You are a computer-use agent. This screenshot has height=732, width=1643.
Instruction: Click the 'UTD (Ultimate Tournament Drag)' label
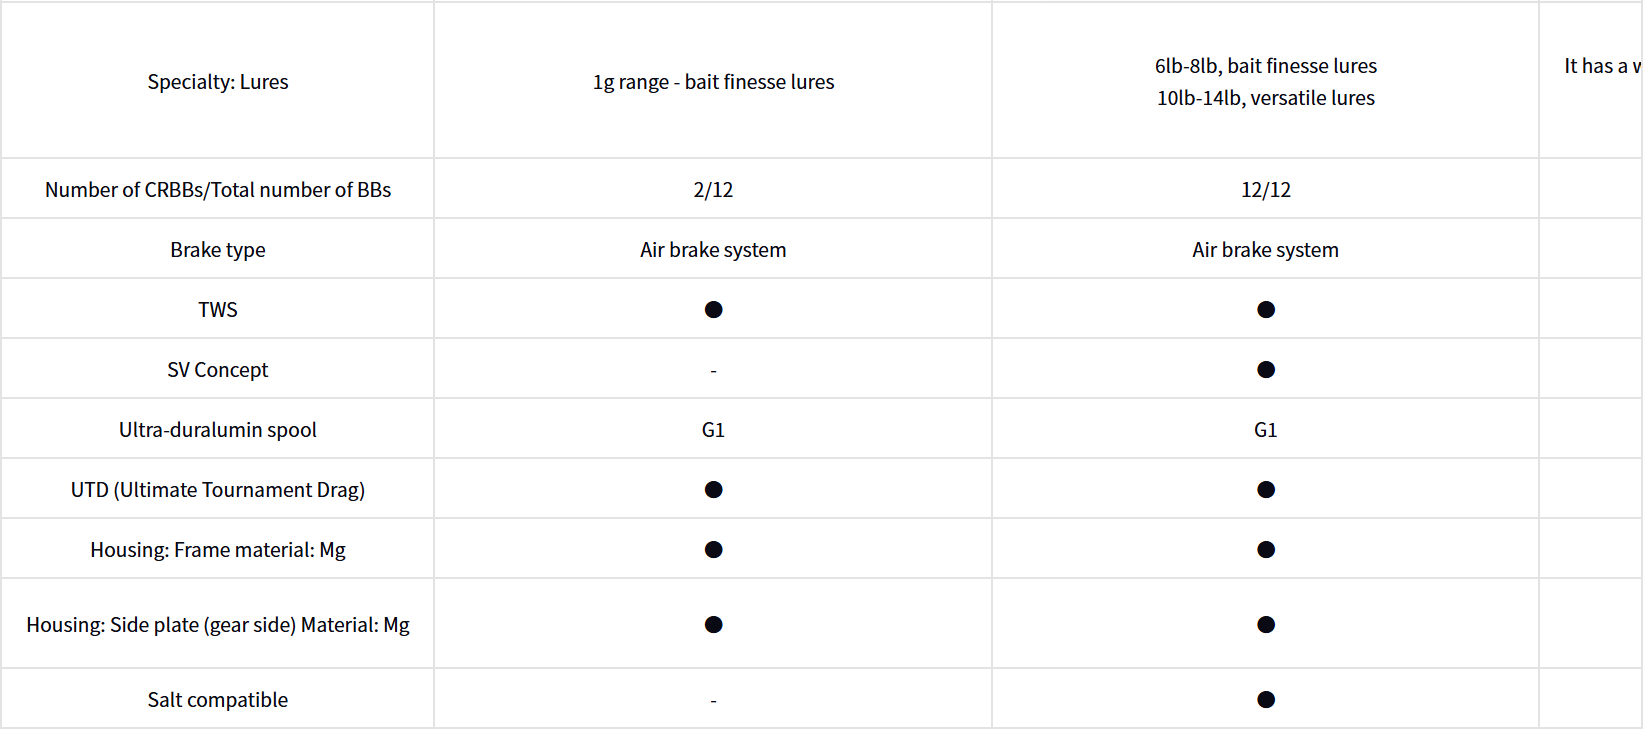click(218, 490)
